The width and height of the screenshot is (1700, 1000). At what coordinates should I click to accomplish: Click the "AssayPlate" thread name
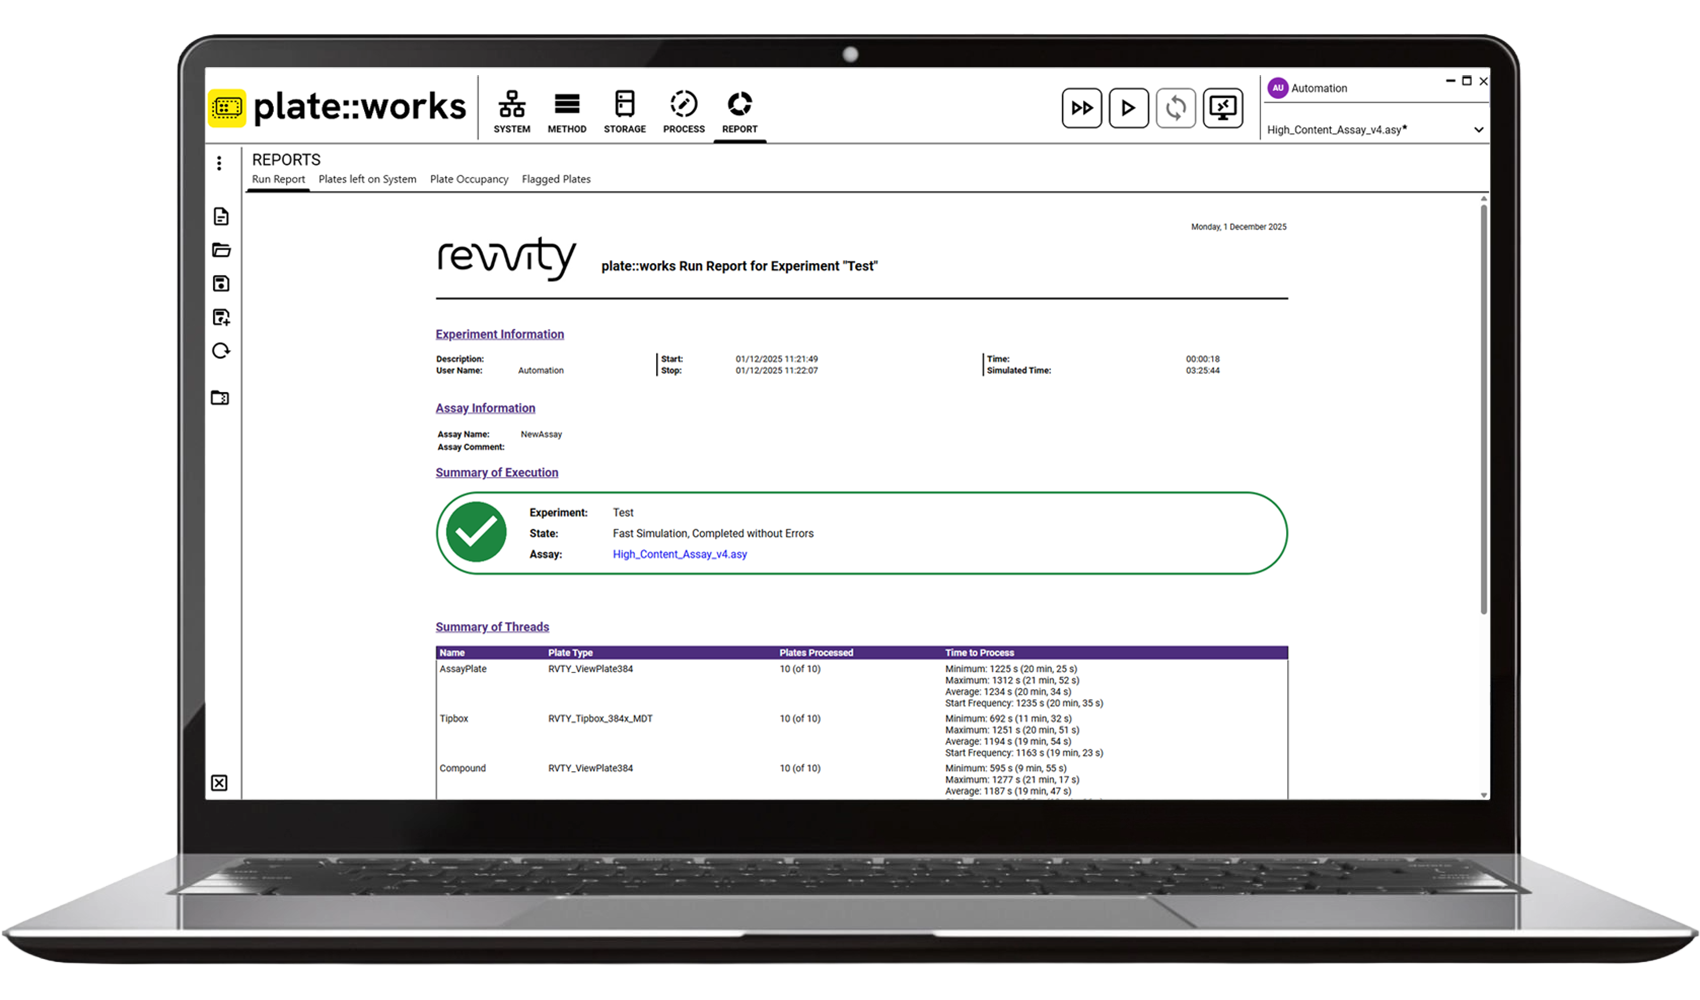pos(463,669)
